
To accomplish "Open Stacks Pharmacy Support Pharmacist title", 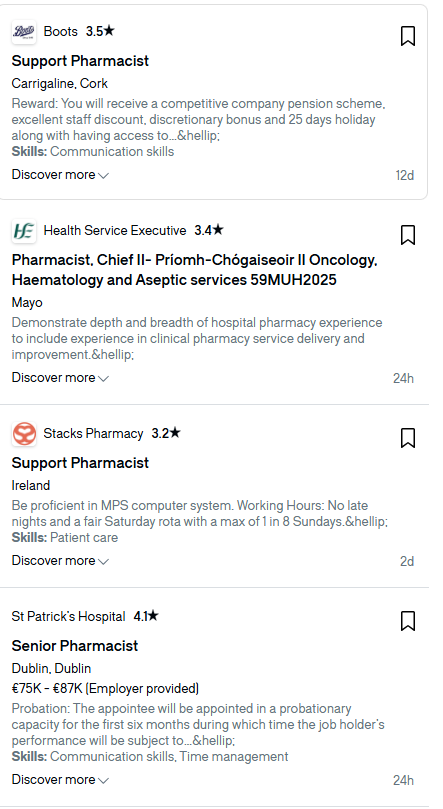I will point(80,463).
